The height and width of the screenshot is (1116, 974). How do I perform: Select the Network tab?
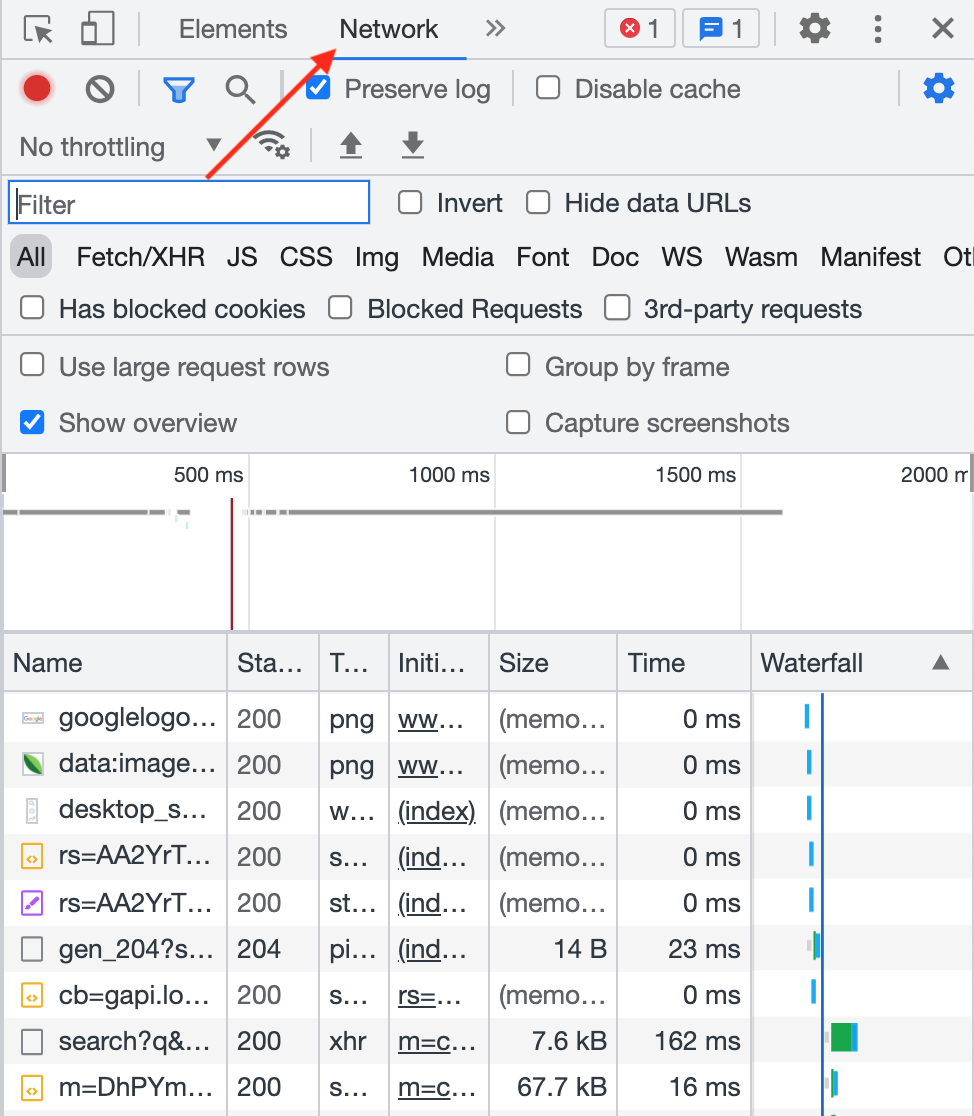[389, 29]
